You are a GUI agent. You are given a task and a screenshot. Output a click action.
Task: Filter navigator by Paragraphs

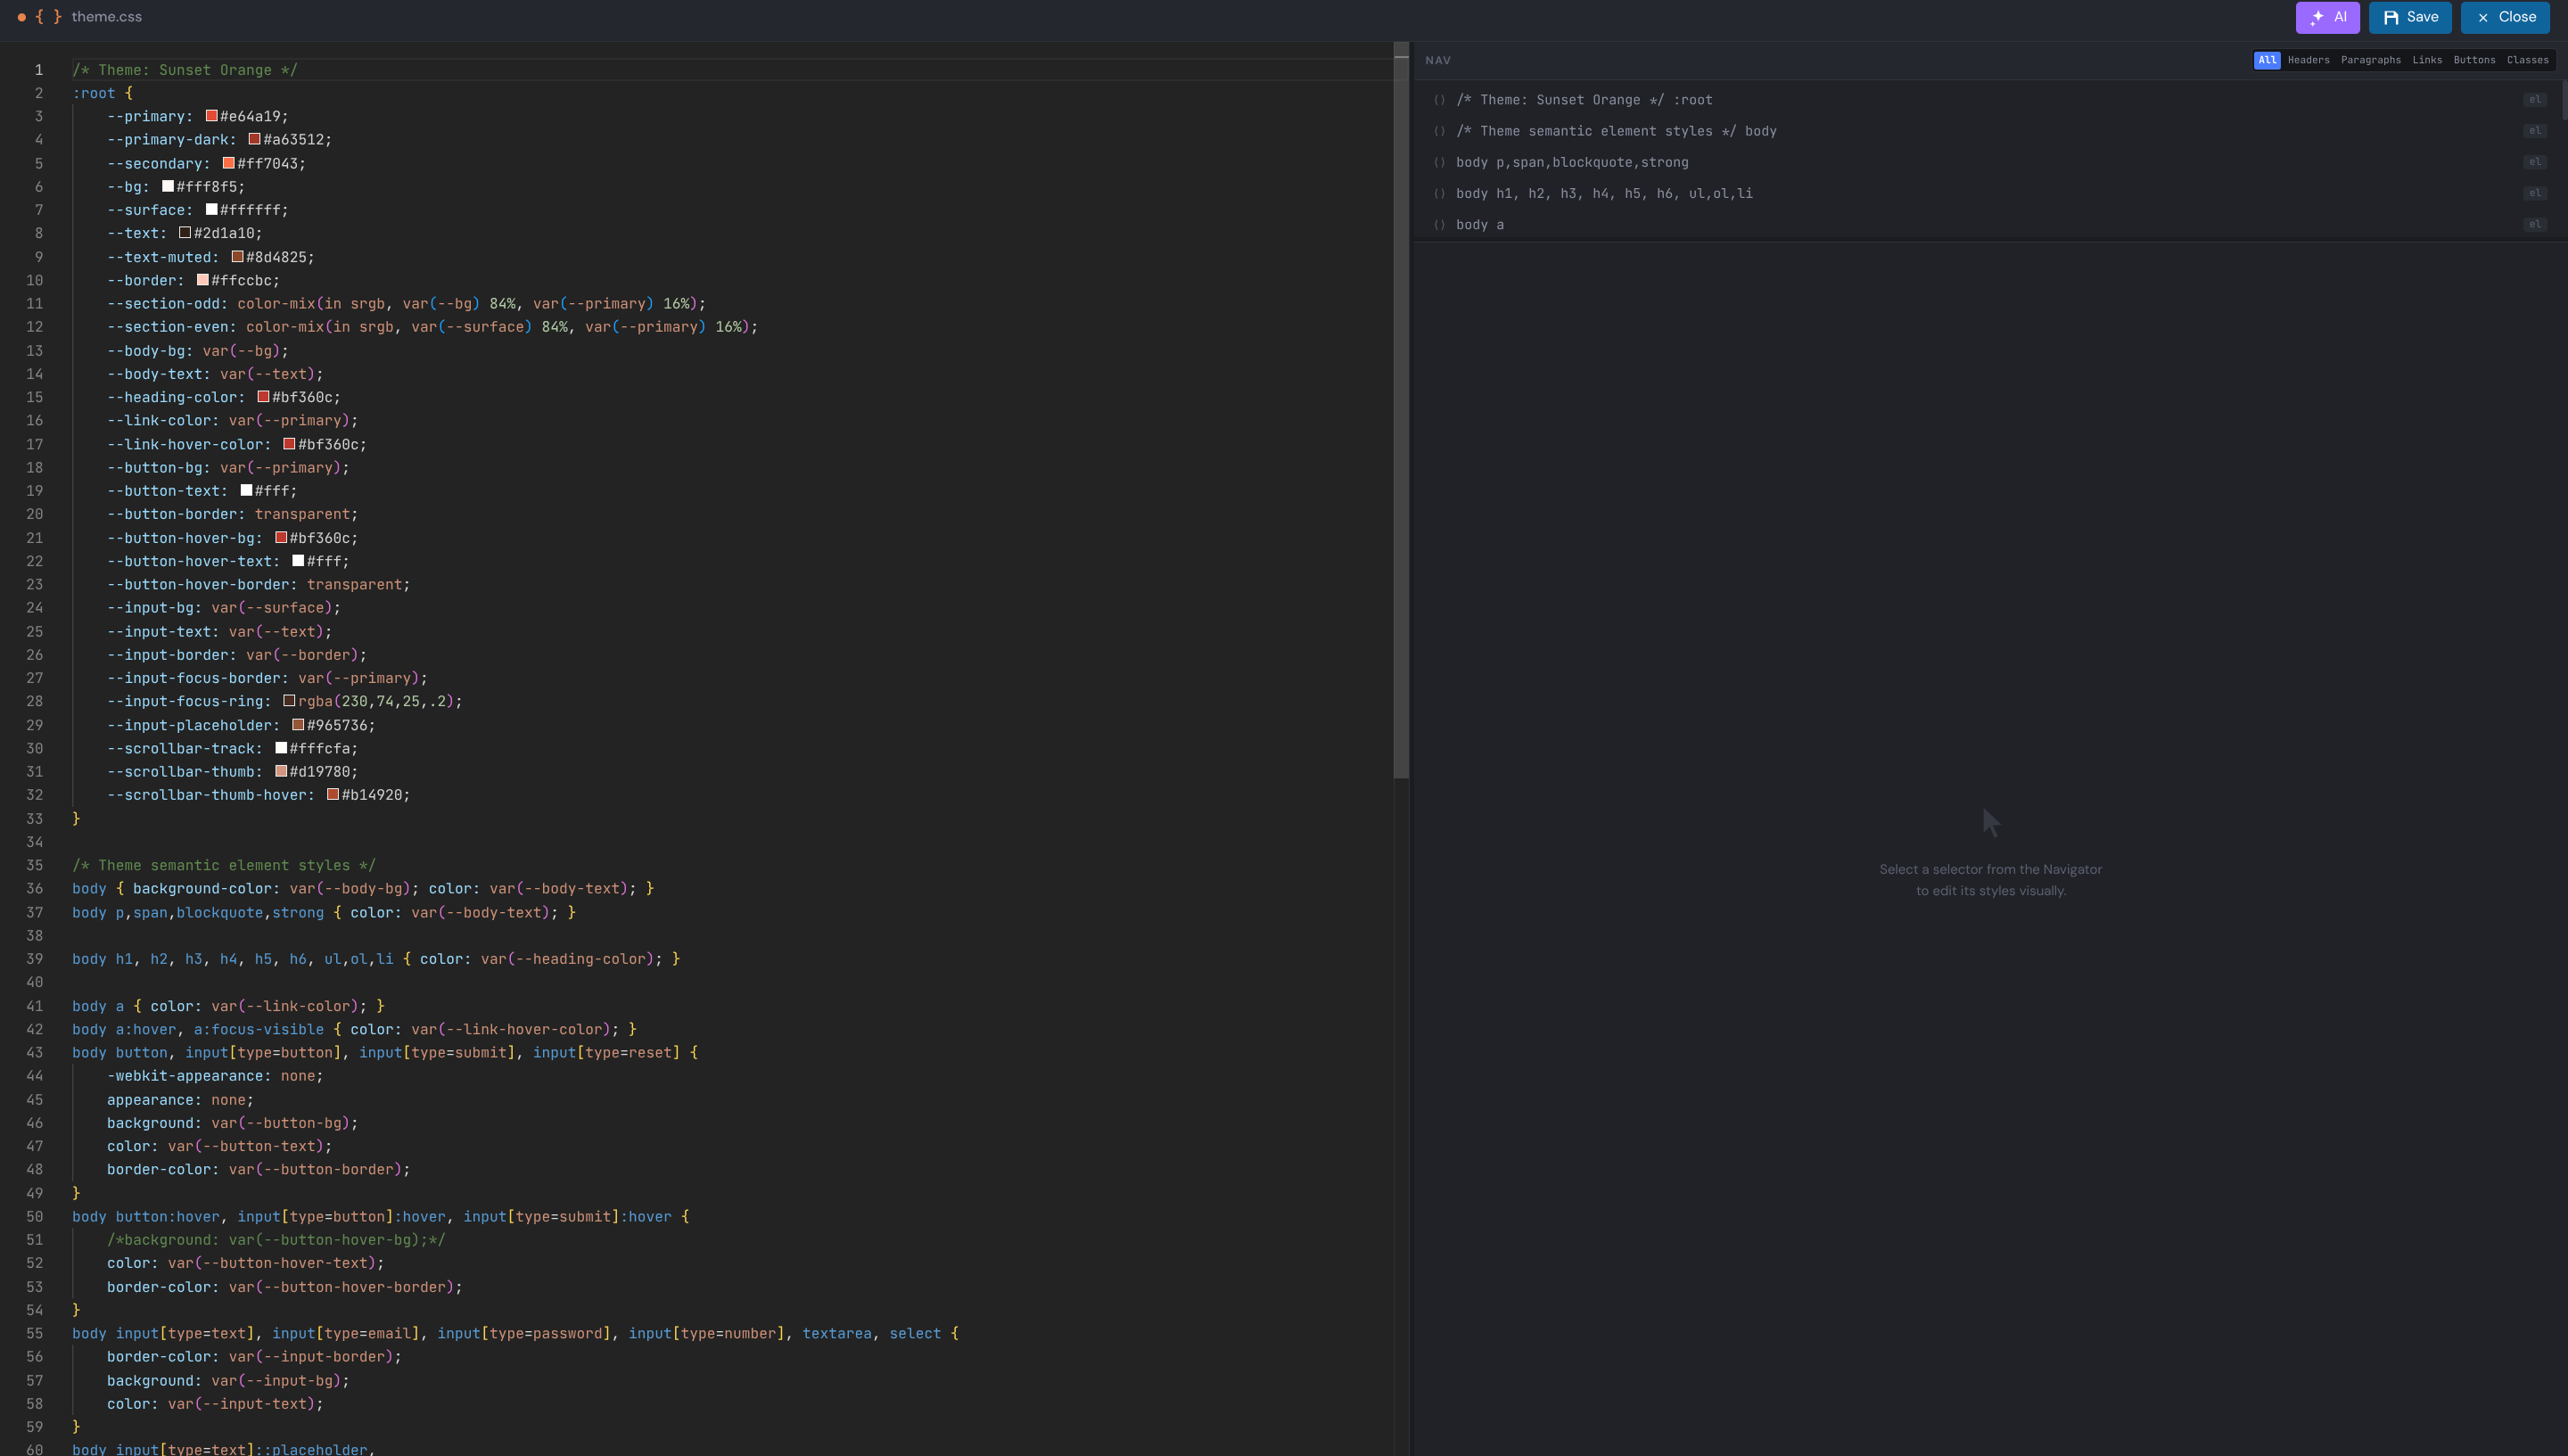click(x=2370, y=60)
